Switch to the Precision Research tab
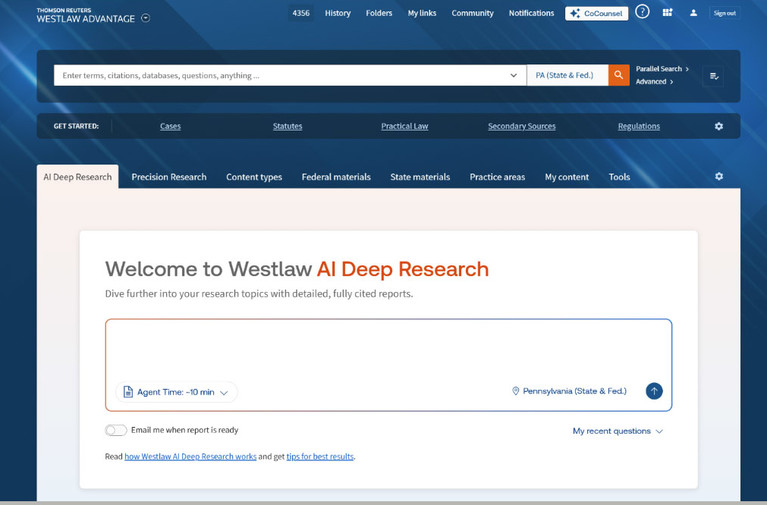 coord(169,177)
